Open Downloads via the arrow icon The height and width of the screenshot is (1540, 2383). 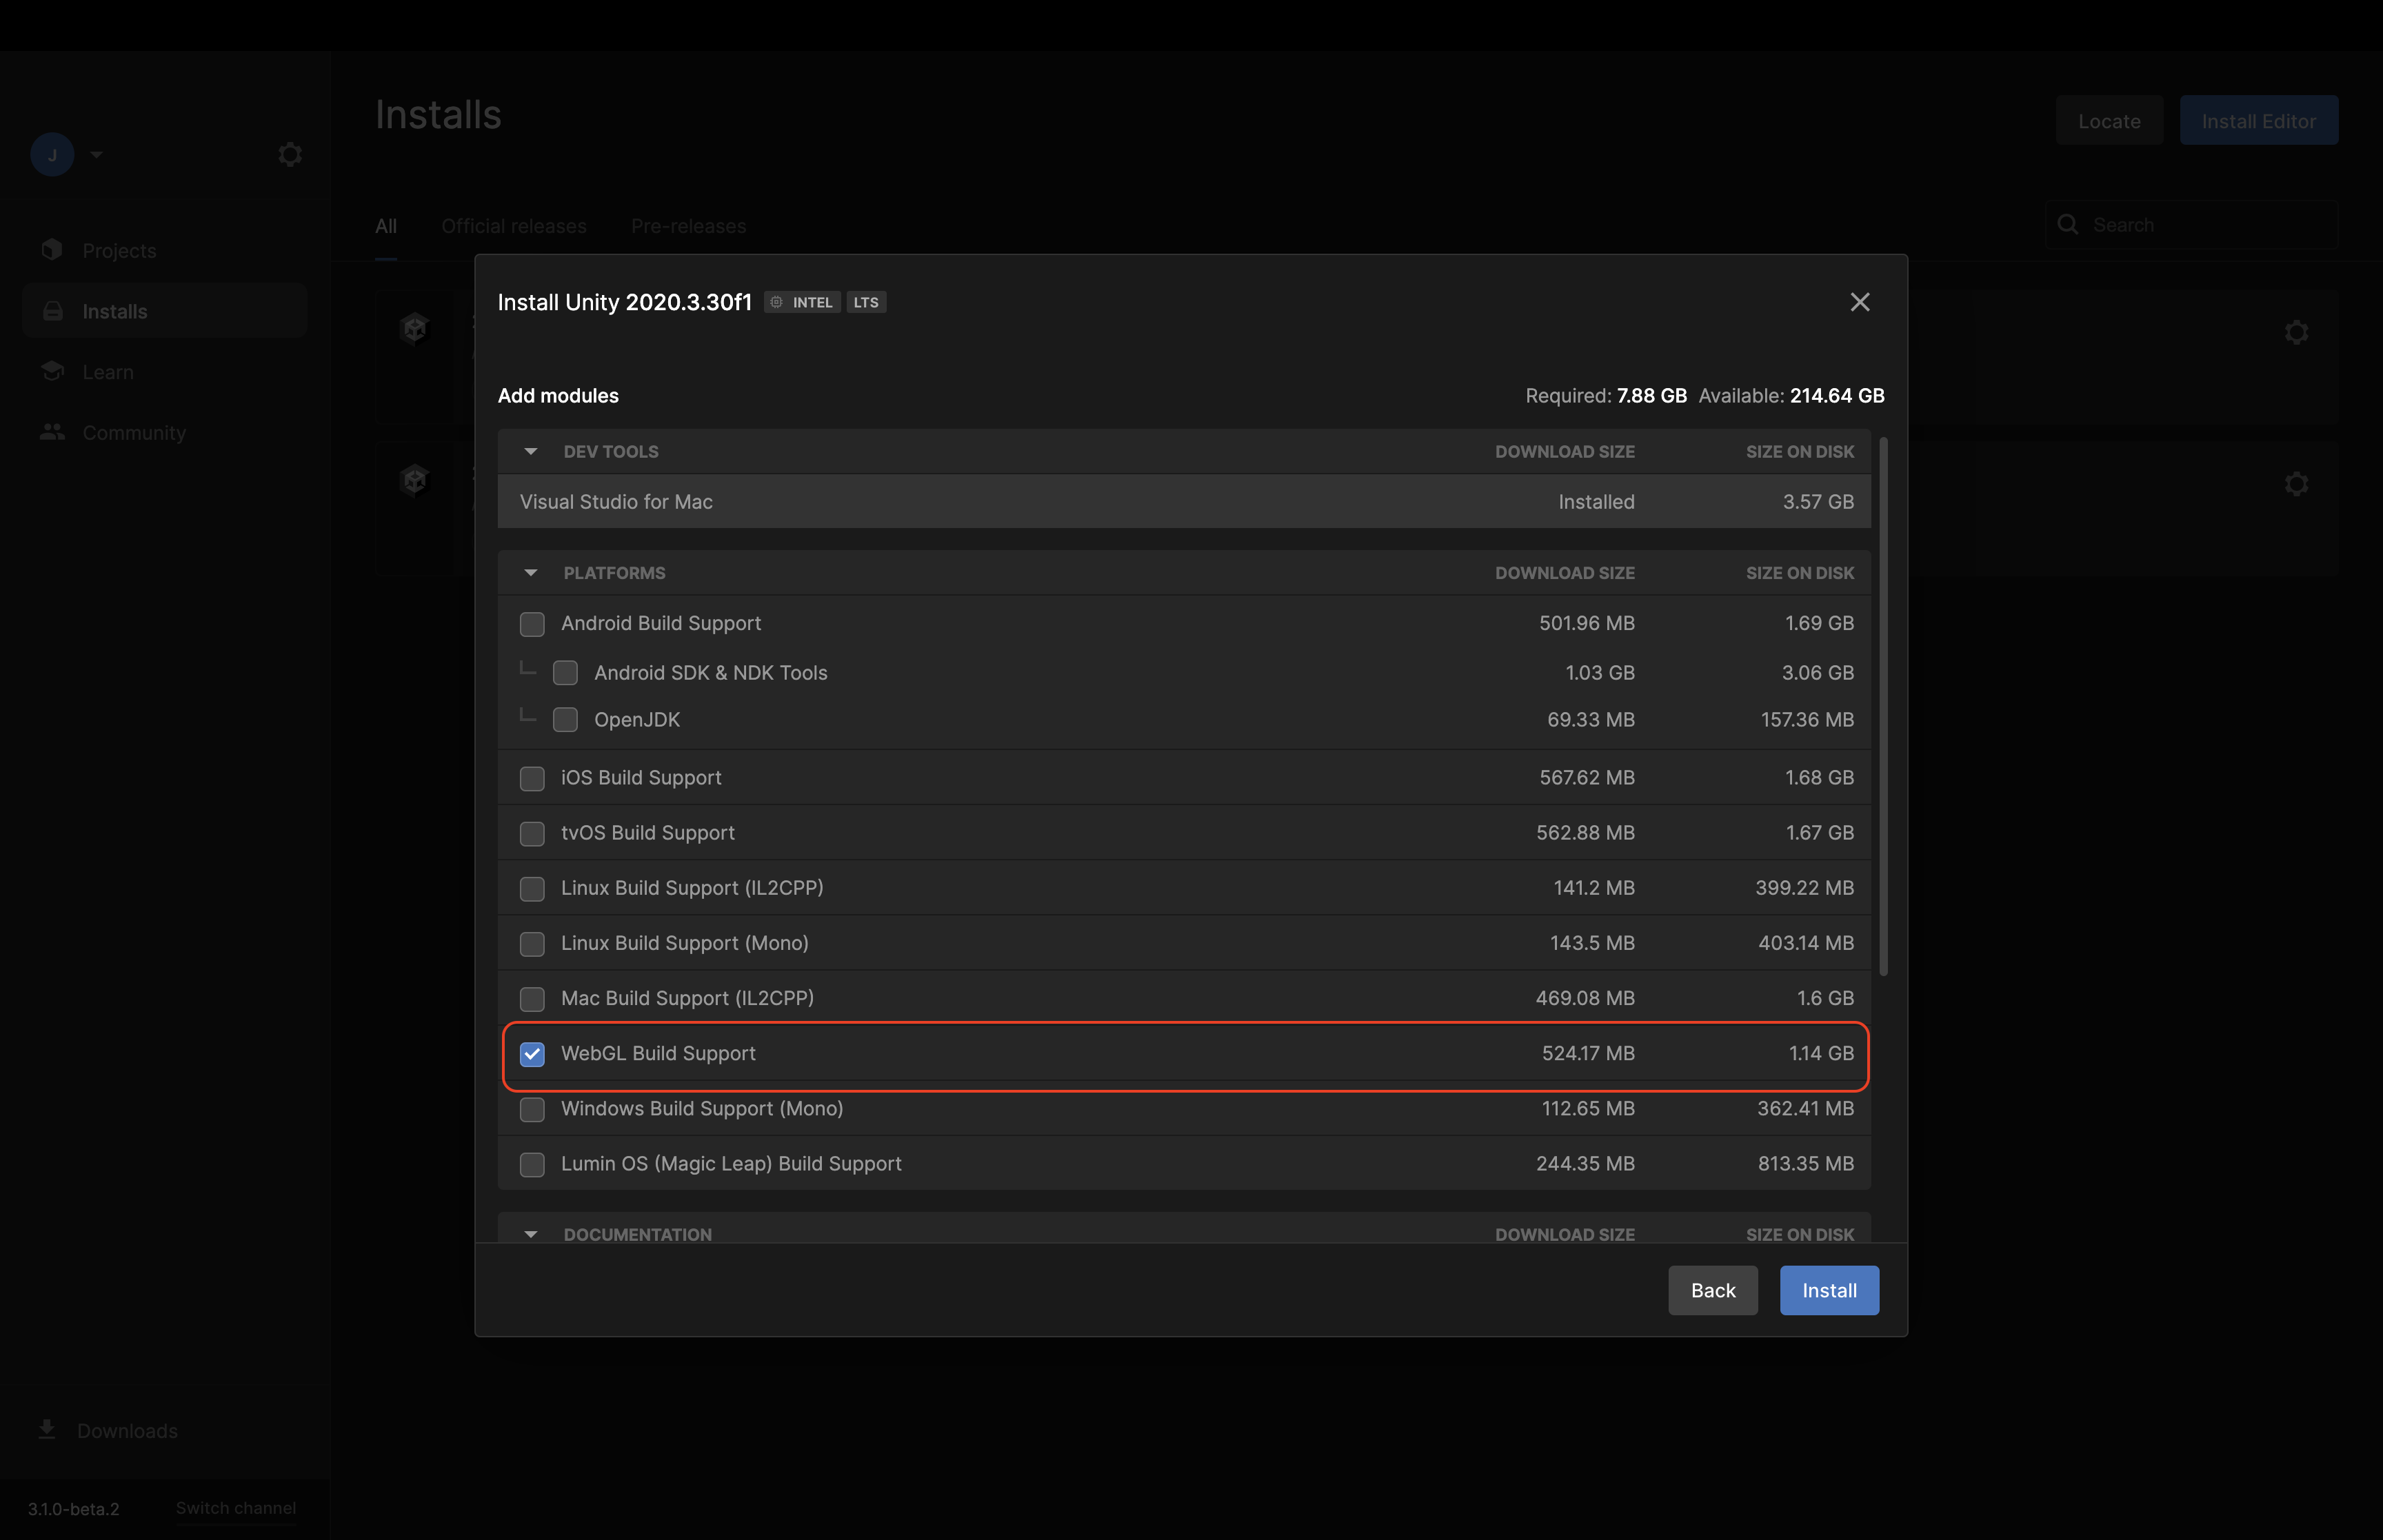click(47, 1429)
